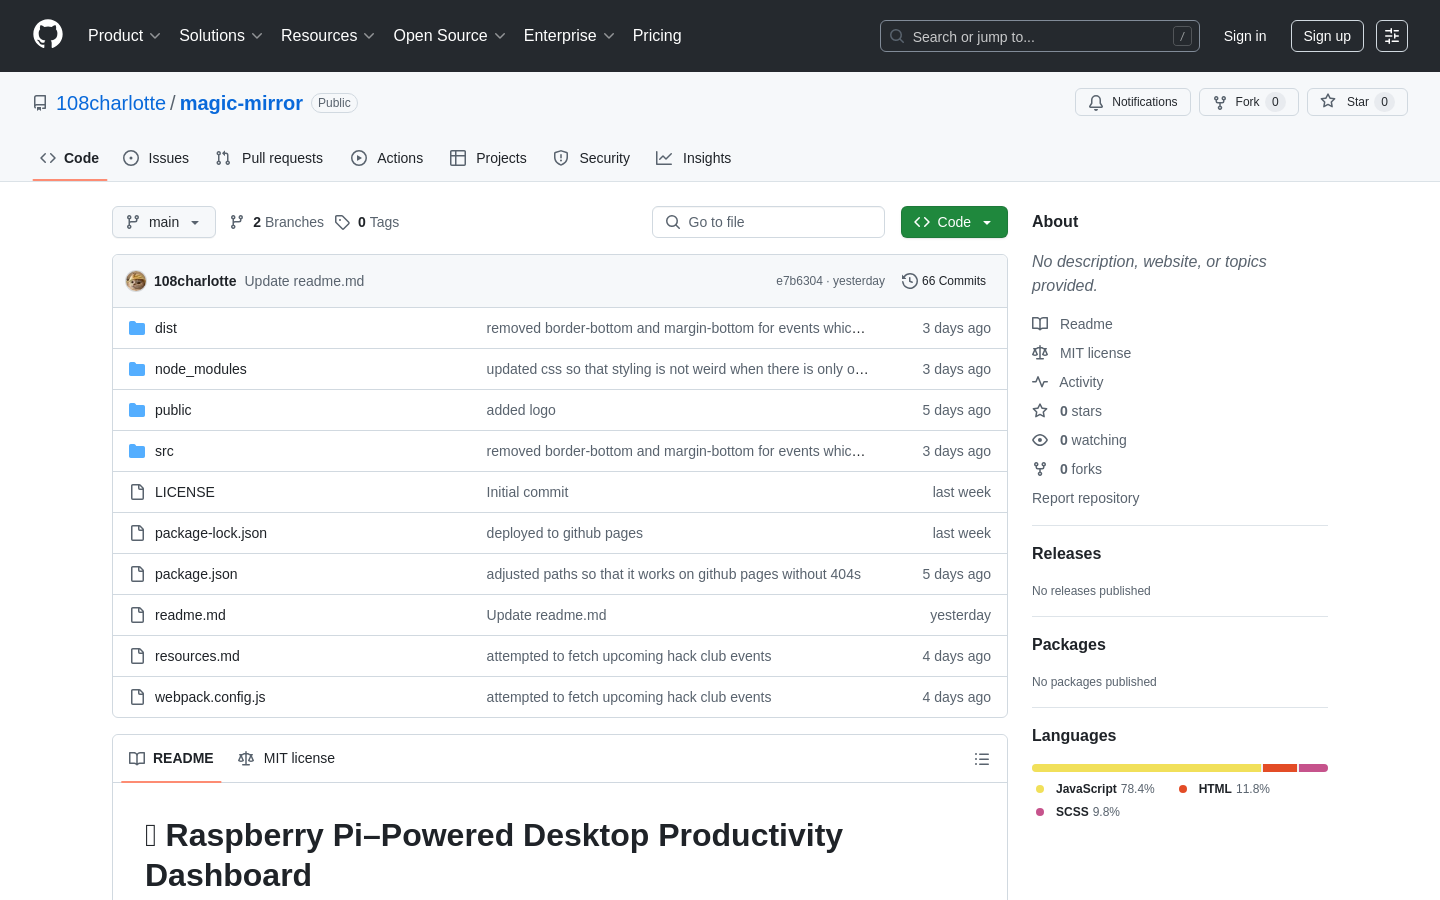
Task: Click the command palette icon beside Sign up
Action: pyautogui.click(x=1392, y=36)
